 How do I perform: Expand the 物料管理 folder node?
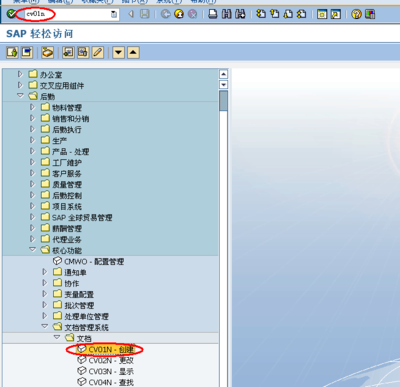(32, 107)
